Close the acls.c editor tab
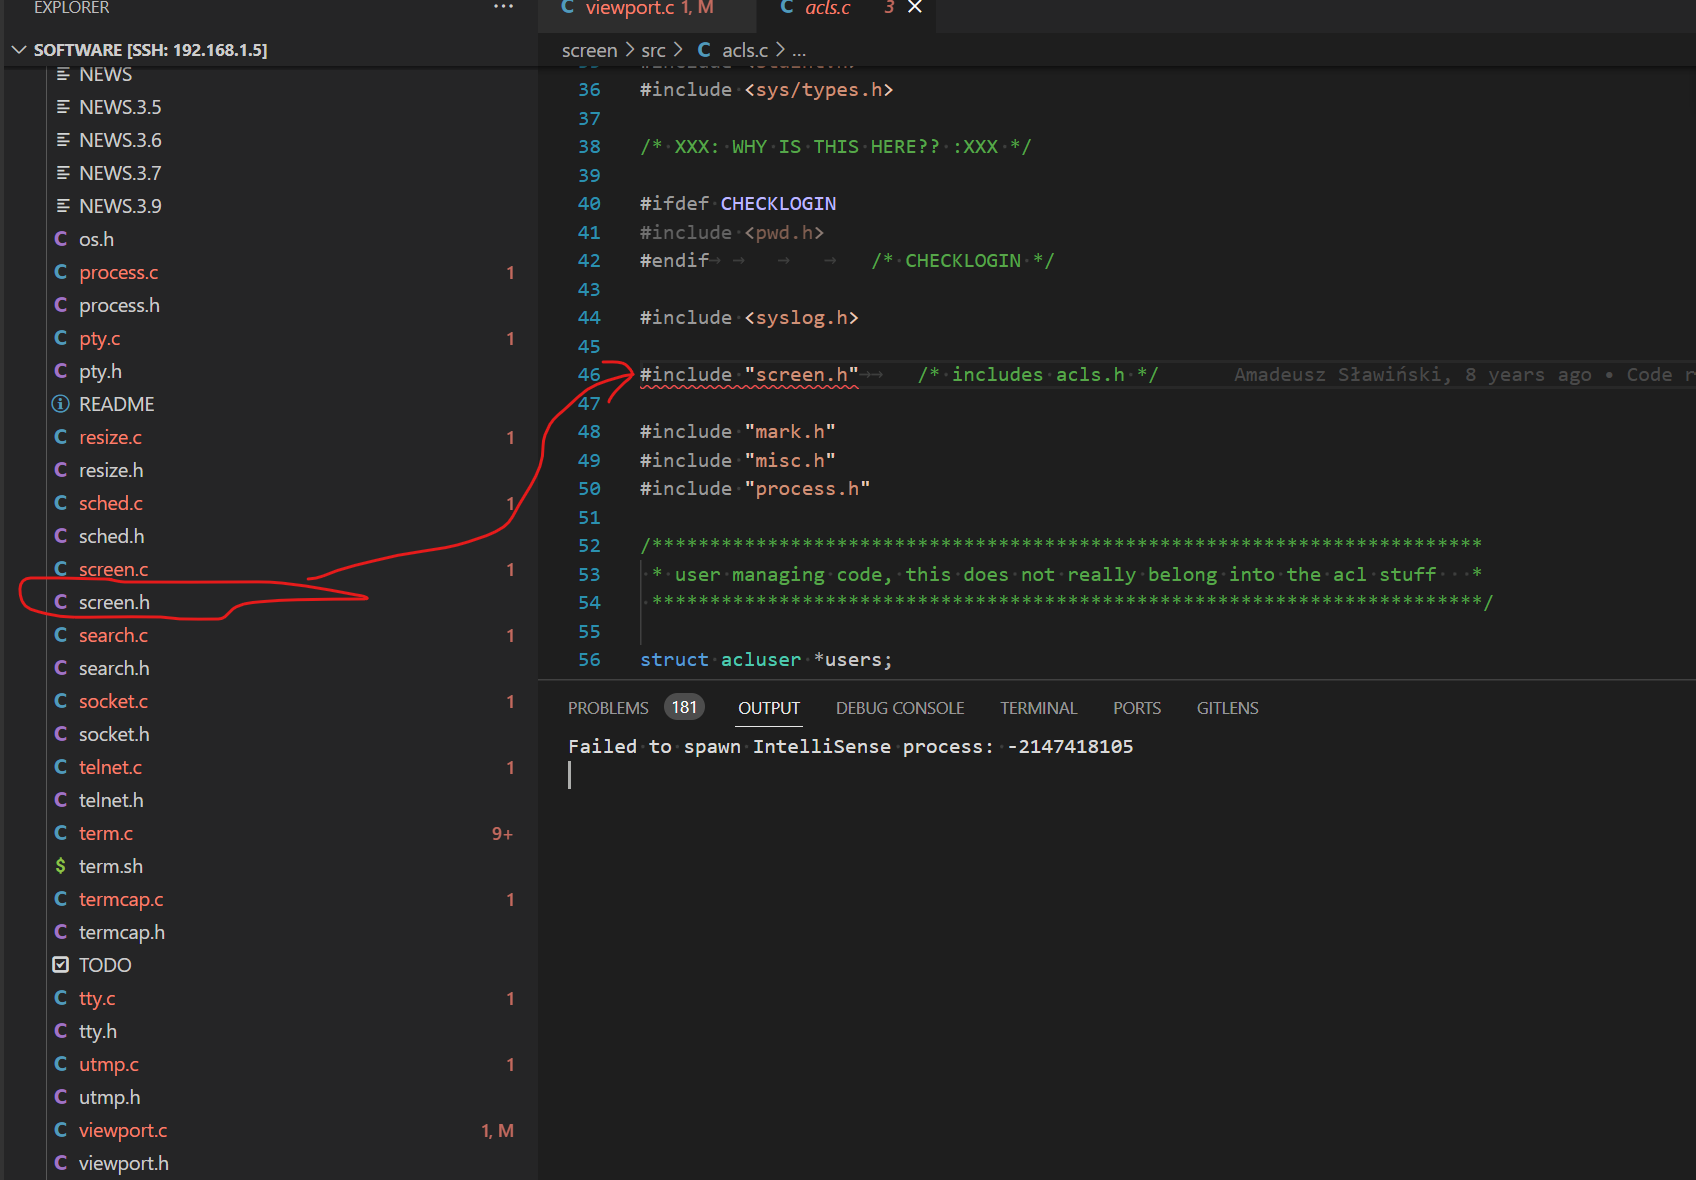Image resolution: width=1696 pixels, height=1180 pixels. (913, 8)
